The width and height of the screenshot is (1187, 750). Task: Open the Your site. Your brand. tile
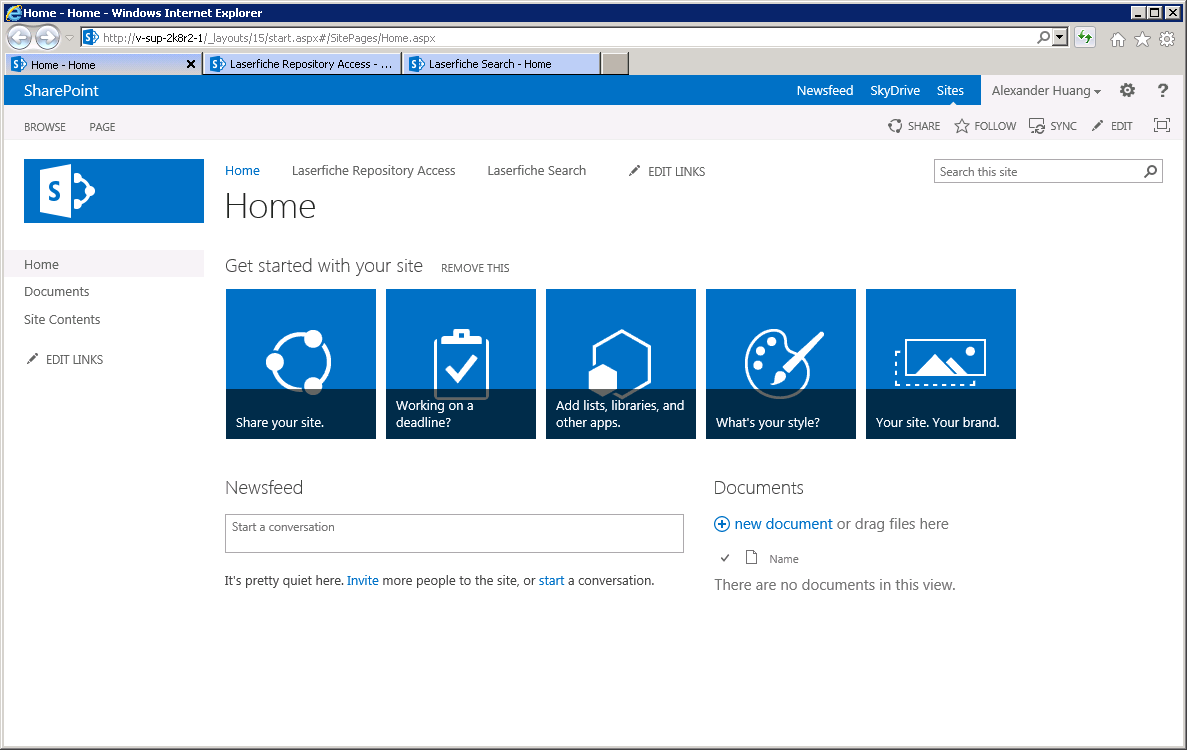coord(941,364)
